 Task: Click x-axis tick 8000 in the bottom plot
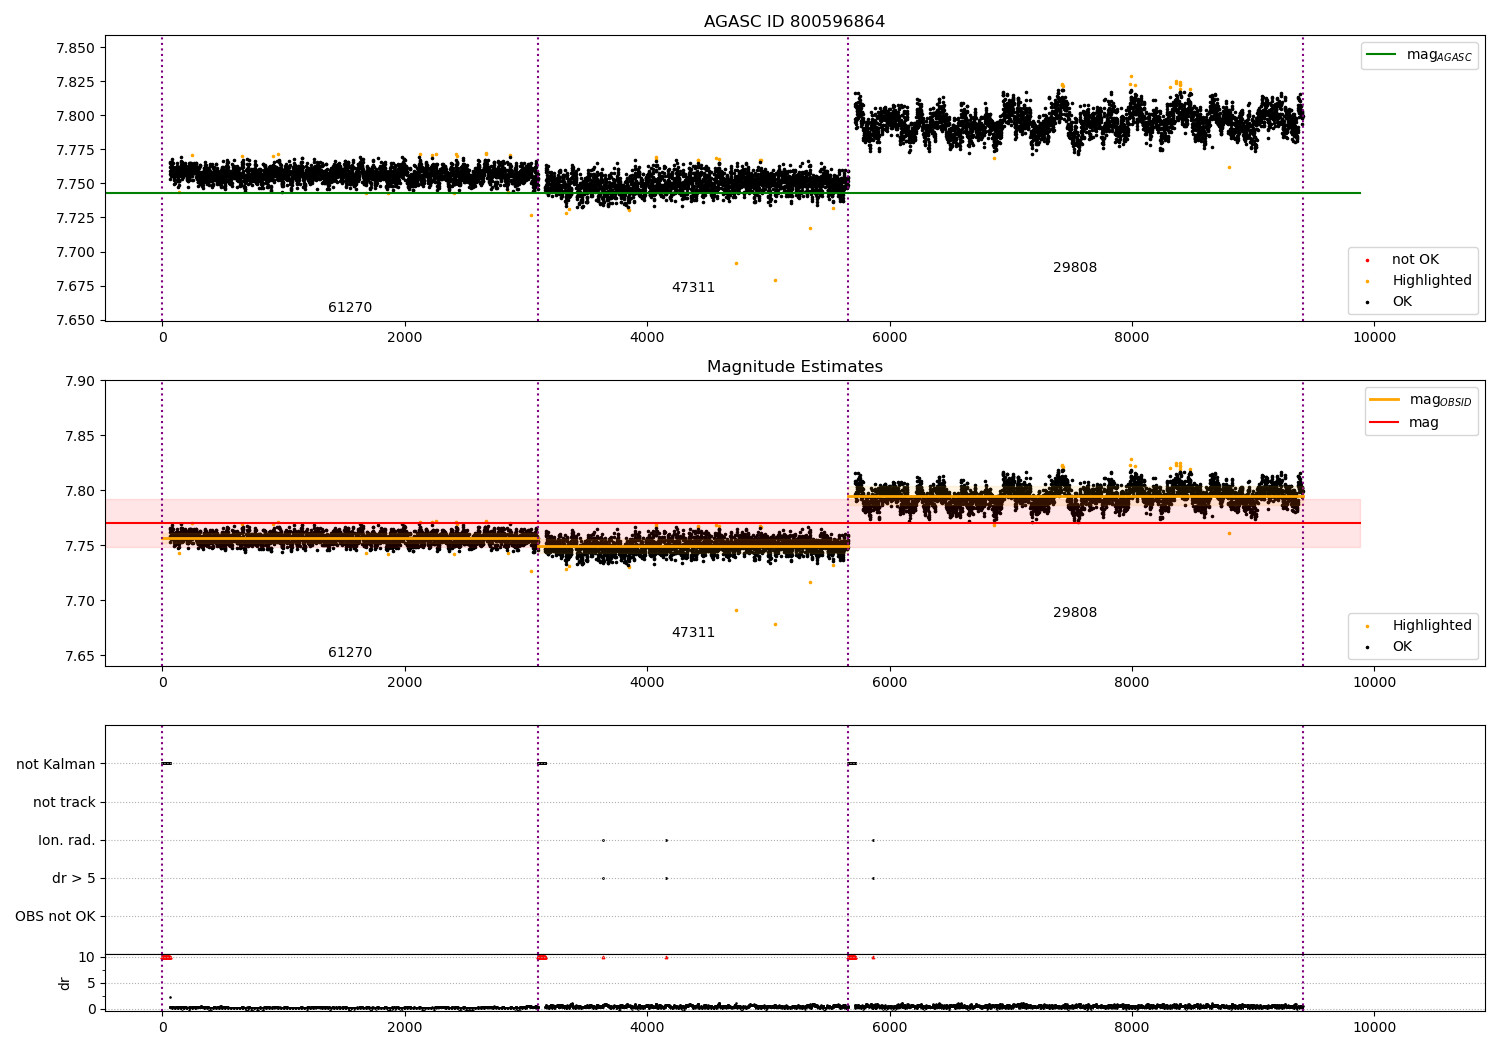pos(1132,1028)
